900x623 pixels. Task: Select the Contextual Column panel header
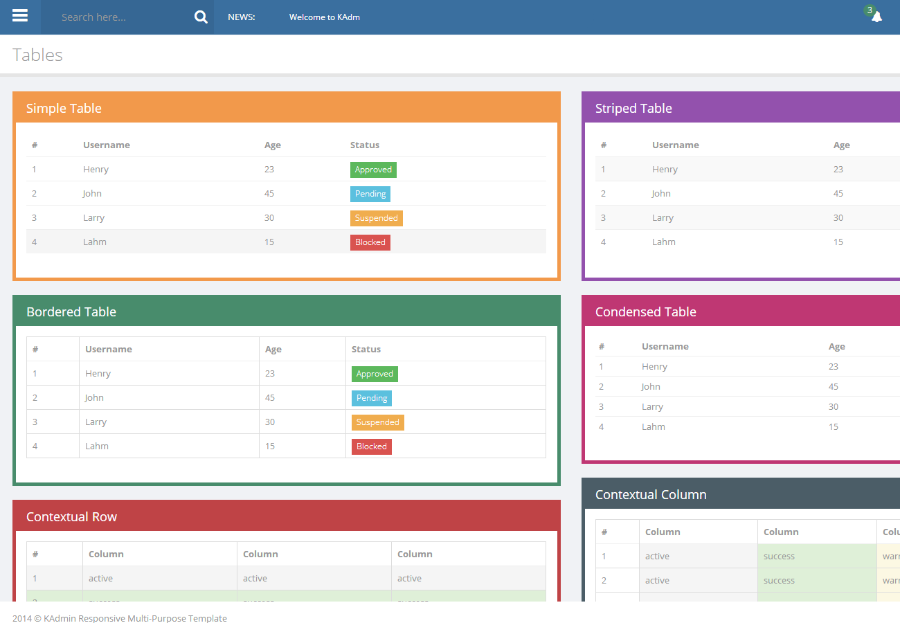click(x=740, y=494)
